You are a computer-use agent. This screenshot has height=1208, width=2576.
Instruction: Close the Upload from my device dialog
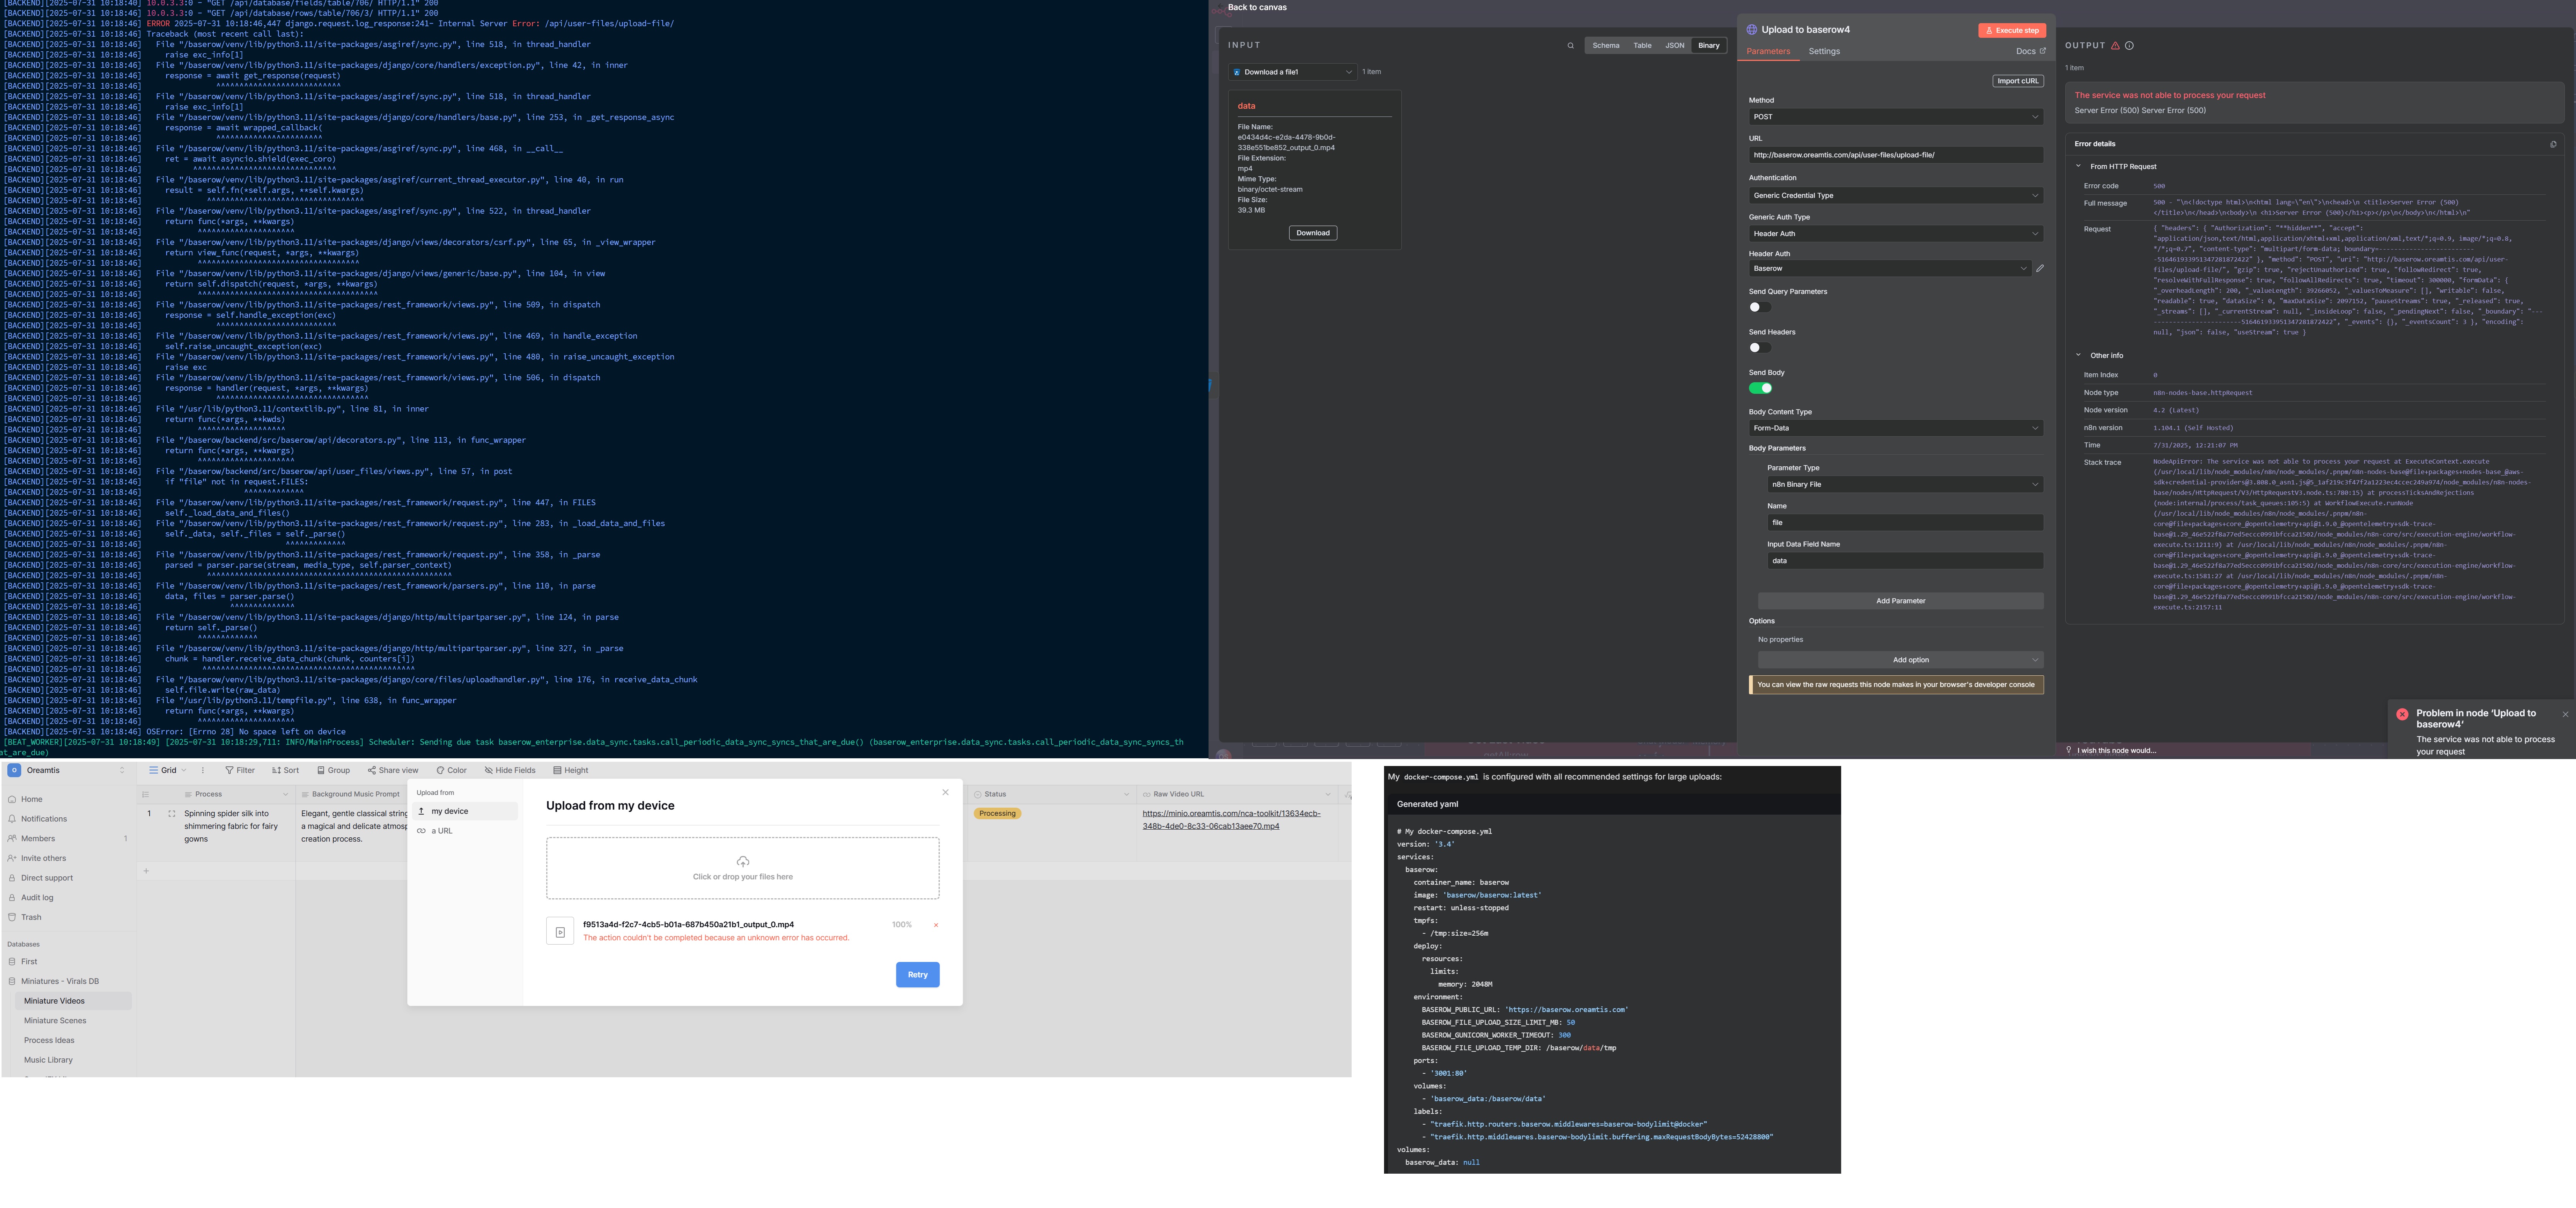[945, 793]
